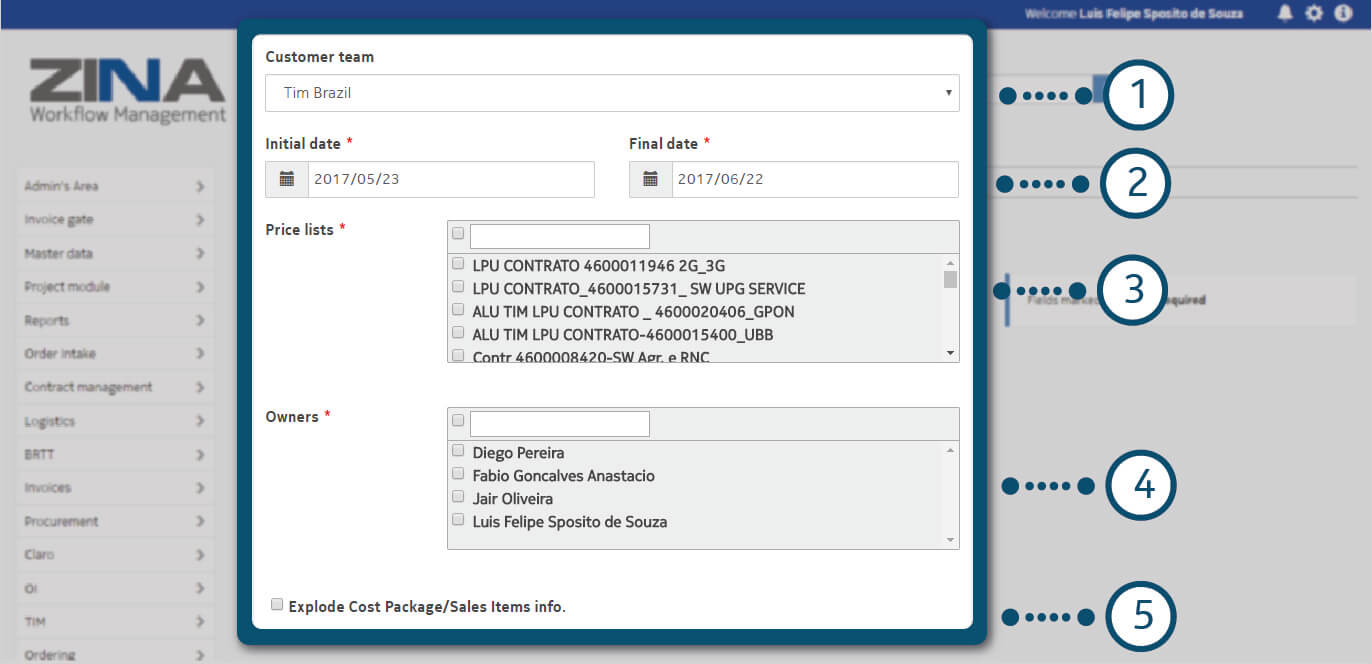Tick LPU CONTRATO 4600011946 2G_3G checkbox
1372x664 pixels.
click(x=458, y=264)
